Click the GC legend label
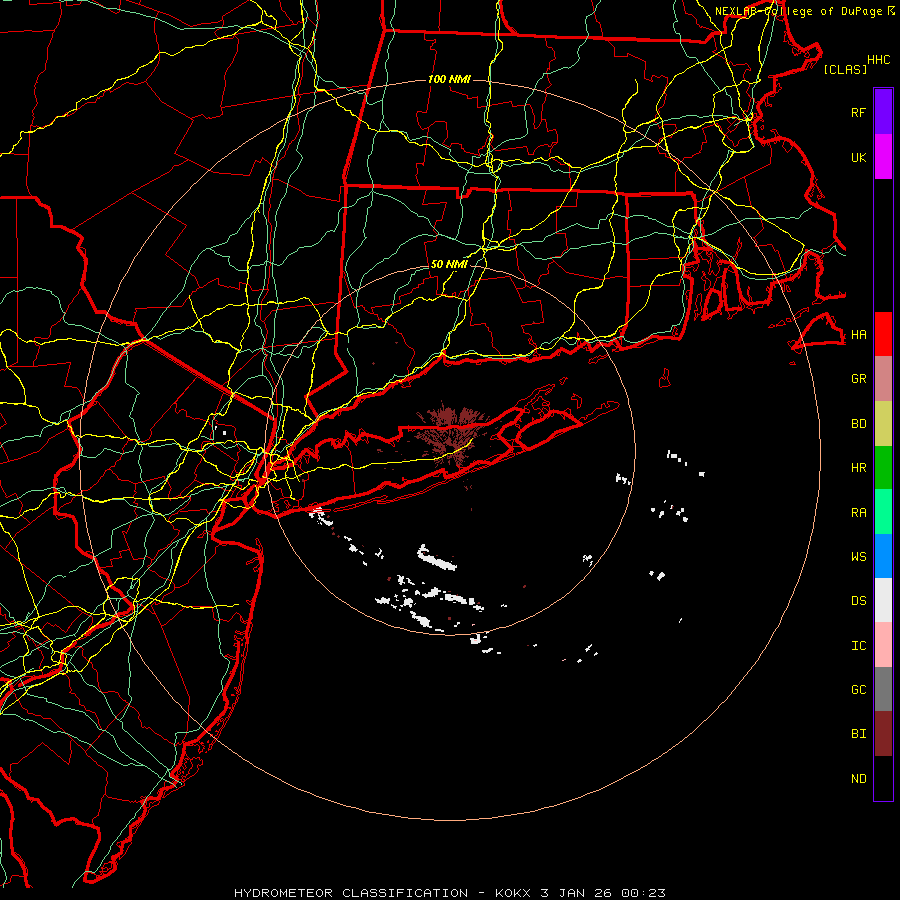Viewport: 900px width, 900px height. pos(858,689)
